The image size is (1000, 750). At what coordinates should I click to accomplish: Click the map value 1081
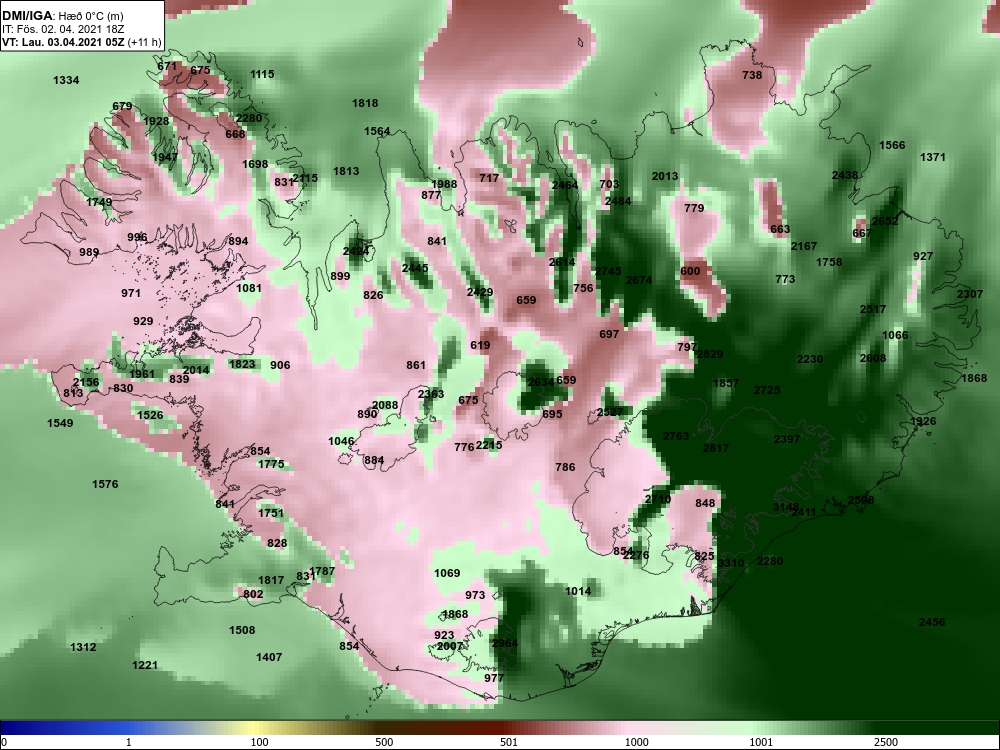[249, 288]
